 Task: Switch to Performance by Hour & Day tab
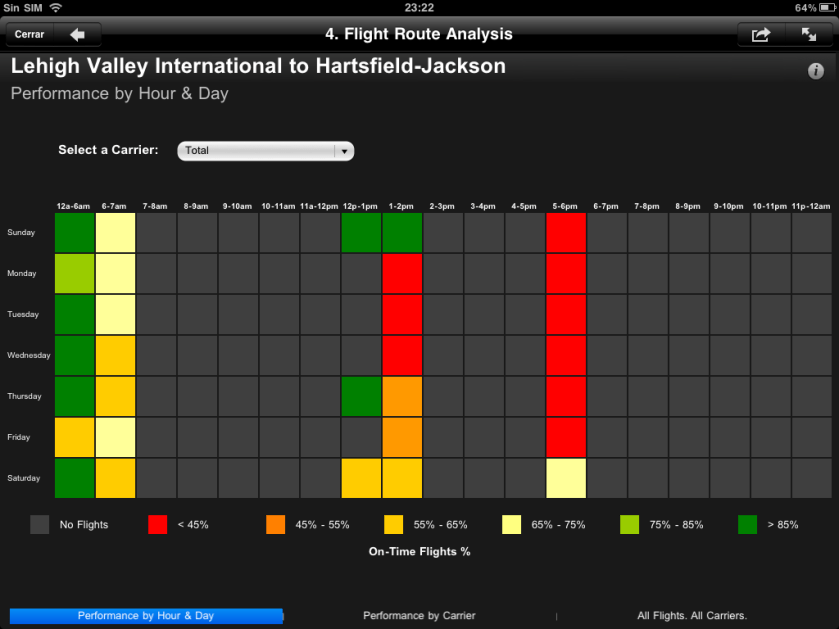tap(146, 616)
